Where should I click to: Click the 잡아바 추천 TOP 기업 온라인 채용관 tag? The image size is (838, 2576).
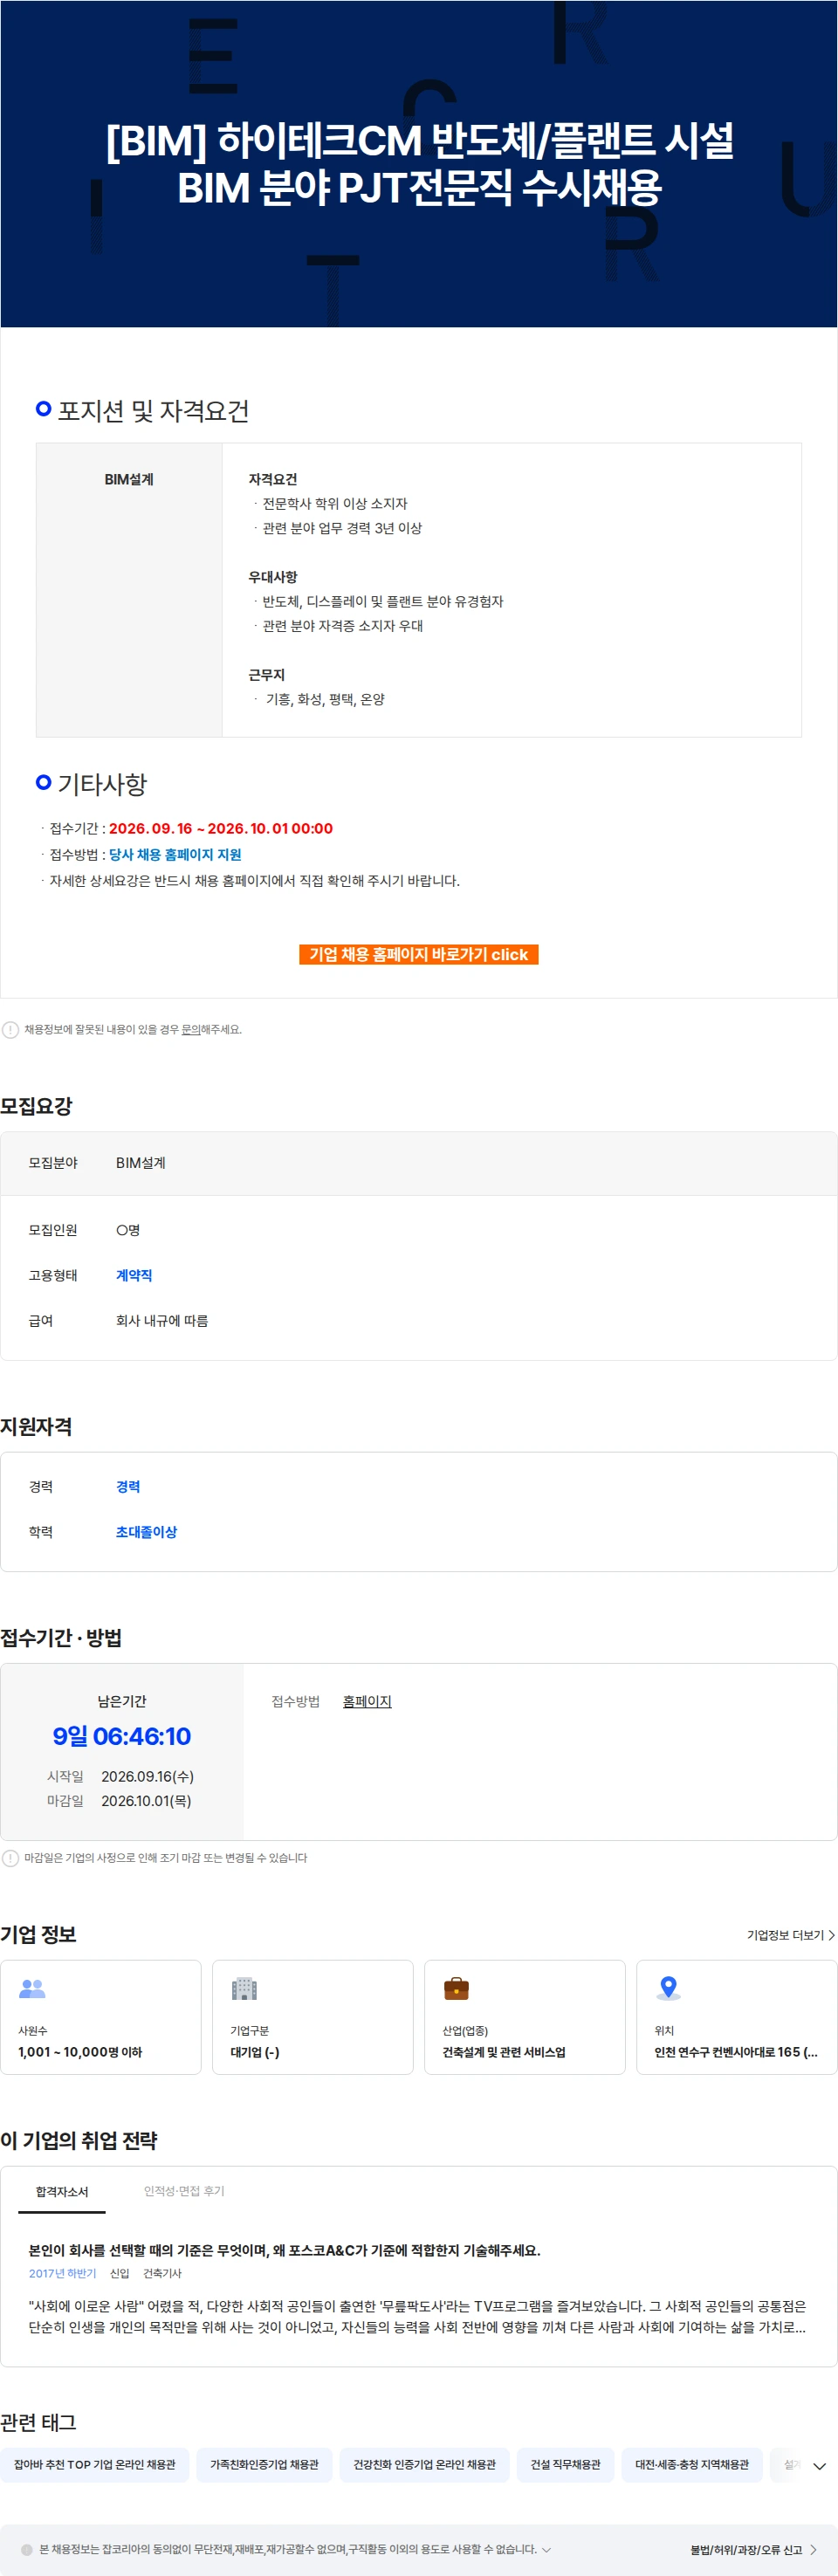94,2464
